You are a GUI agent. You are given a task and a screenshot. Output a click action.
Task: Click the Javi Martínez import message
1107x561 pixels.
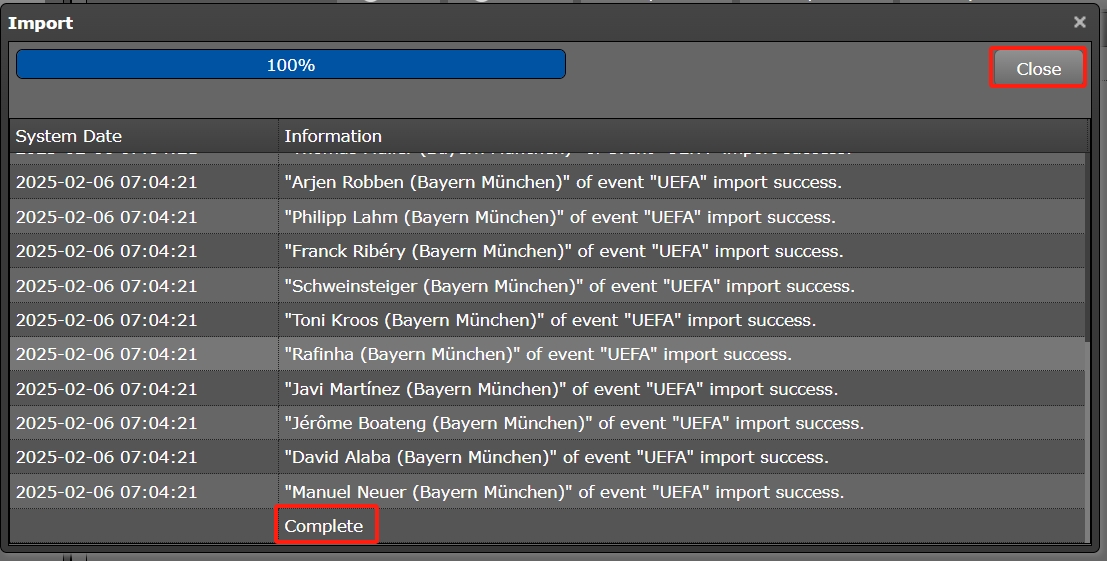tap(561, 389)
